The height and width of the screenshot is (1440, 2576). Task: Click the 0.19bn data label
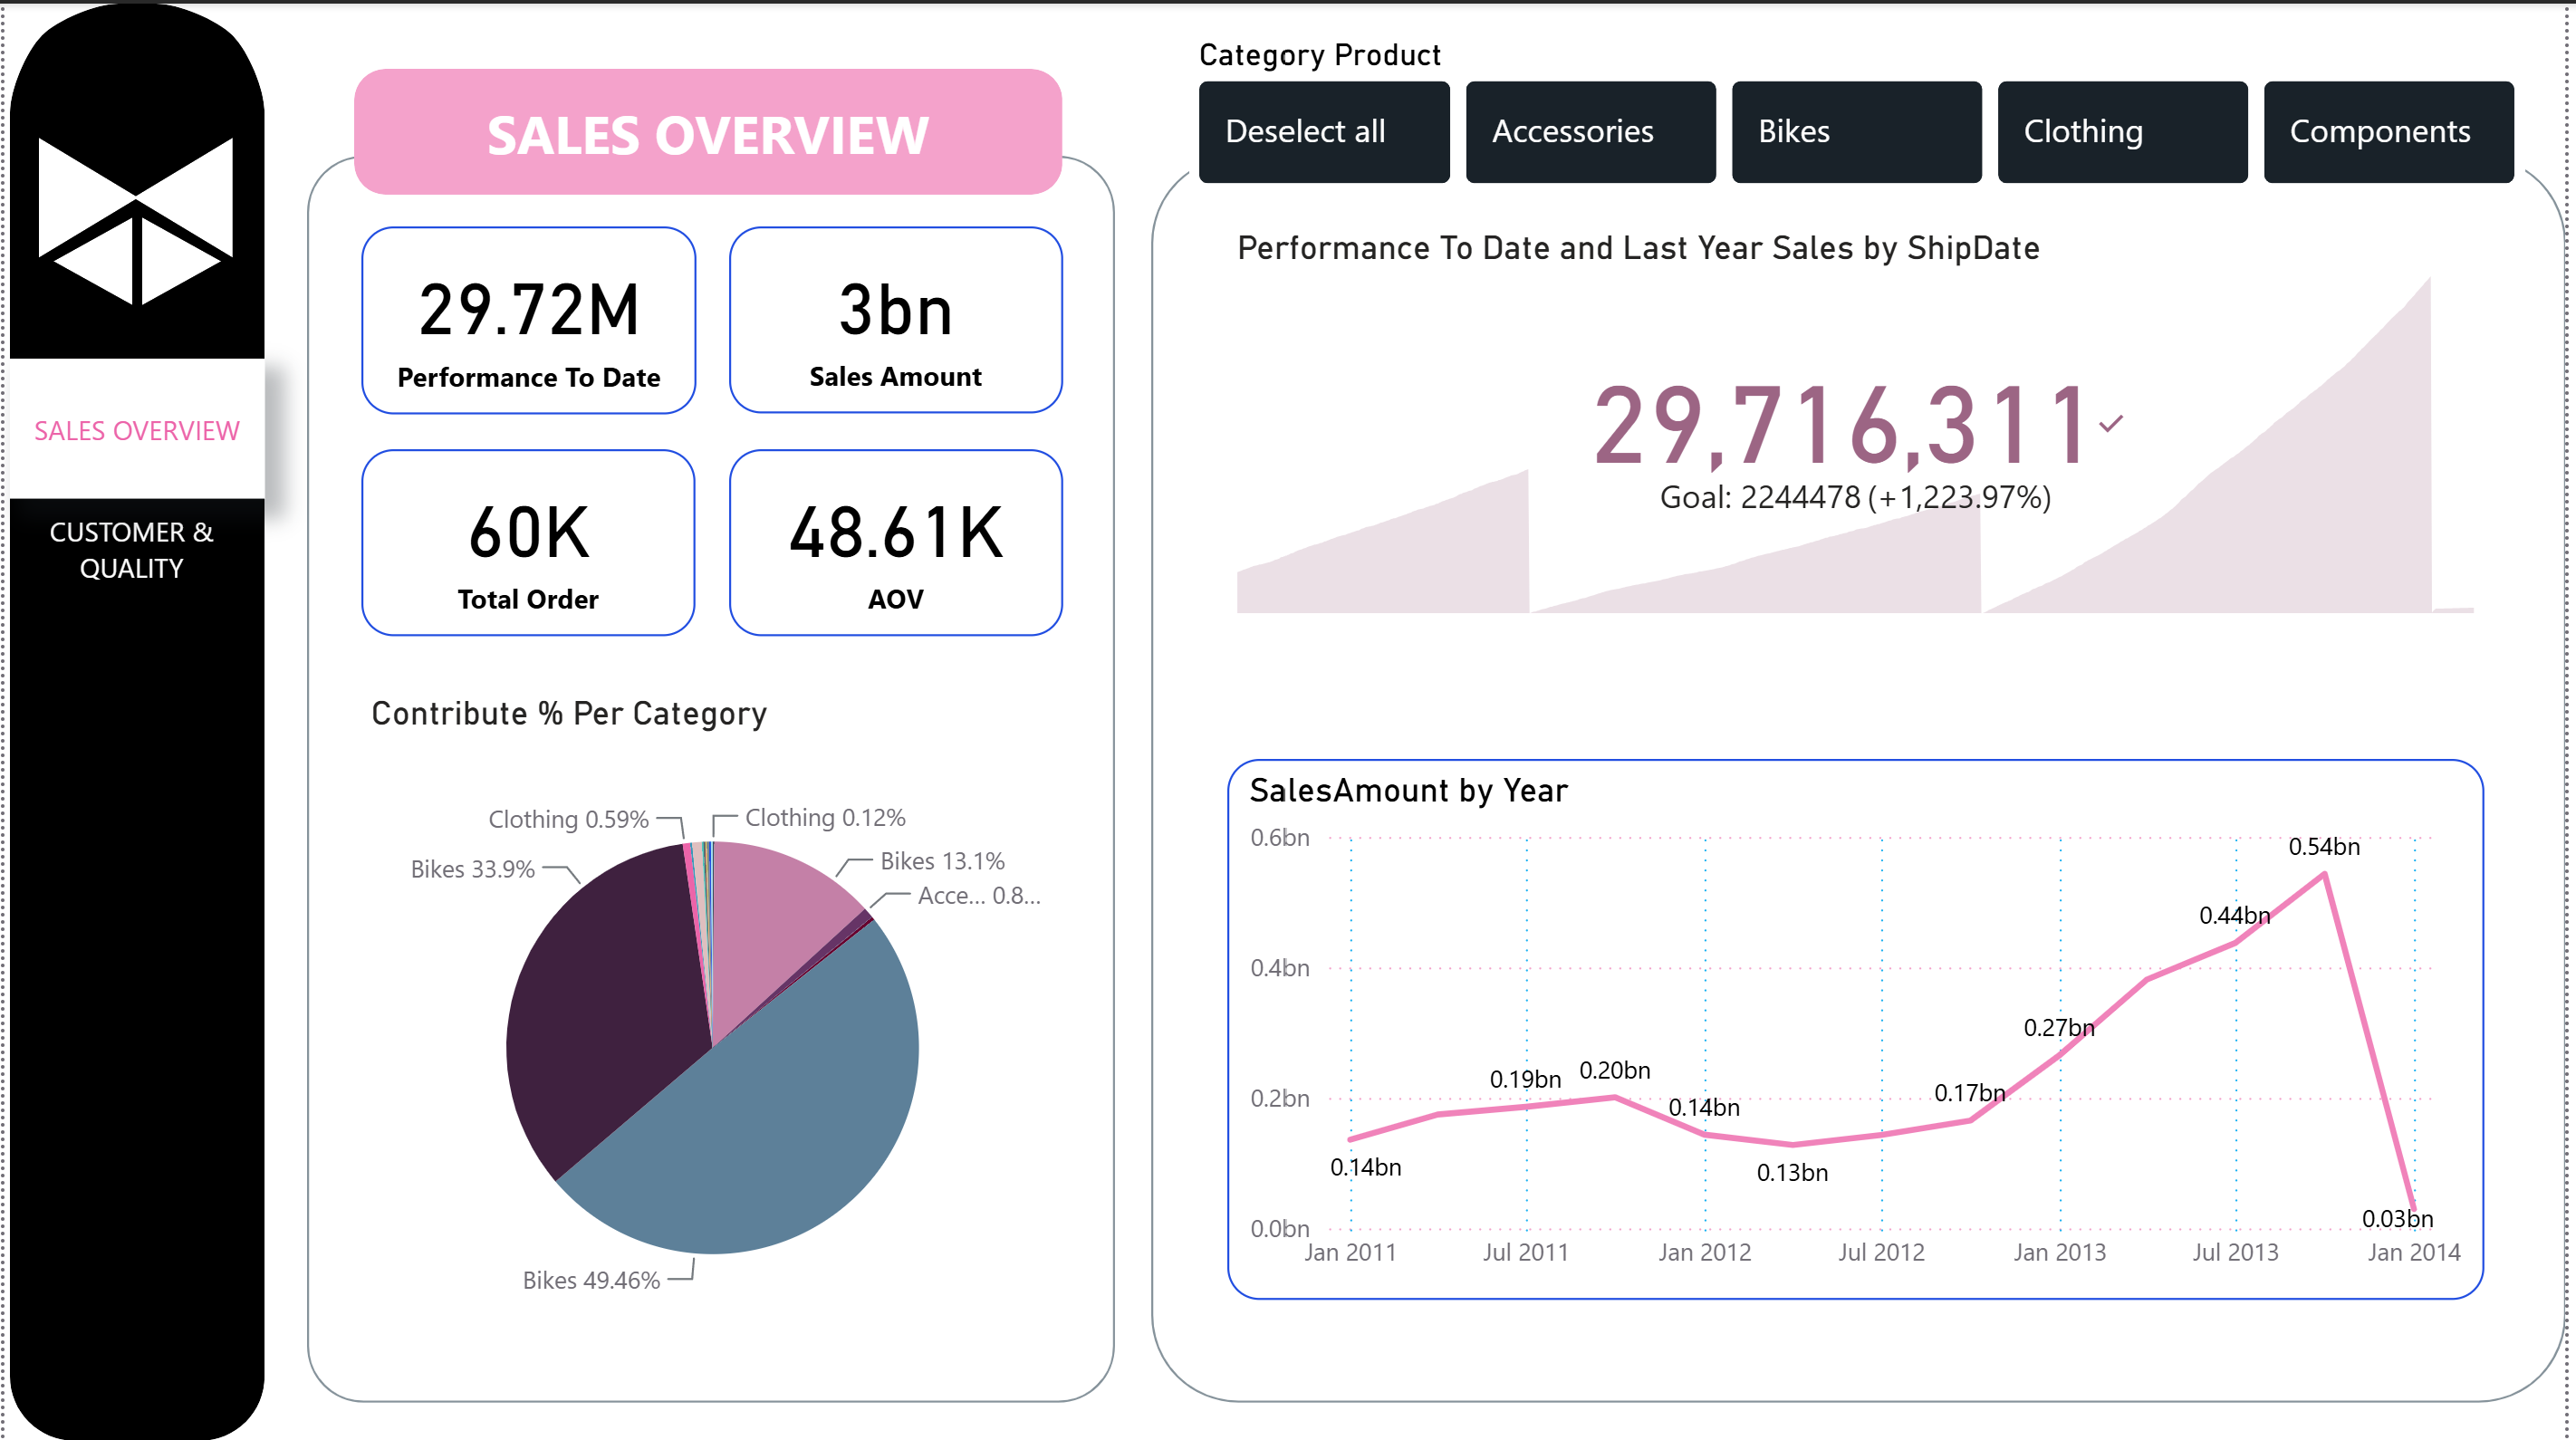1525,1079
